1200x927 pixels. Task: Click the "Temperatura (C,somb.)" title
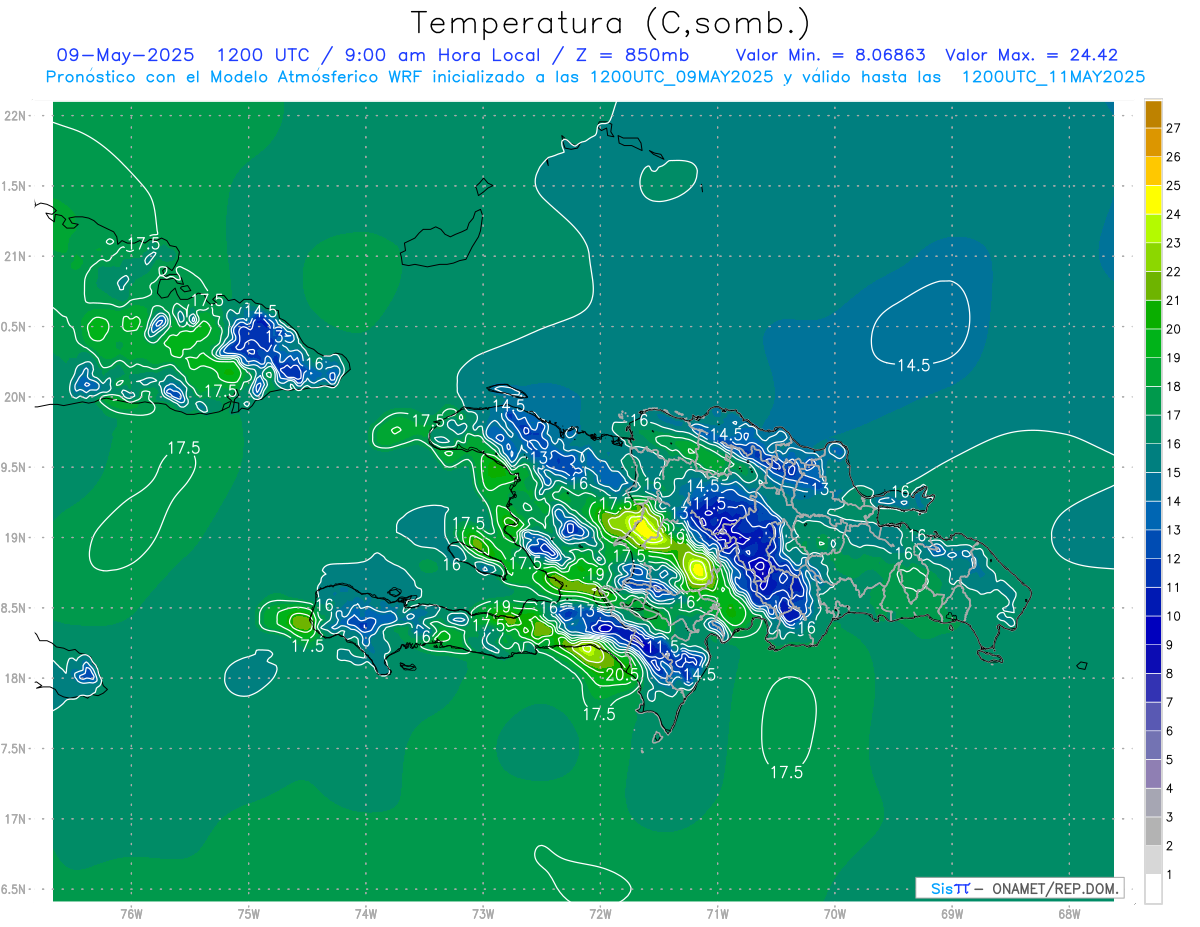click(x=611, y=24)
